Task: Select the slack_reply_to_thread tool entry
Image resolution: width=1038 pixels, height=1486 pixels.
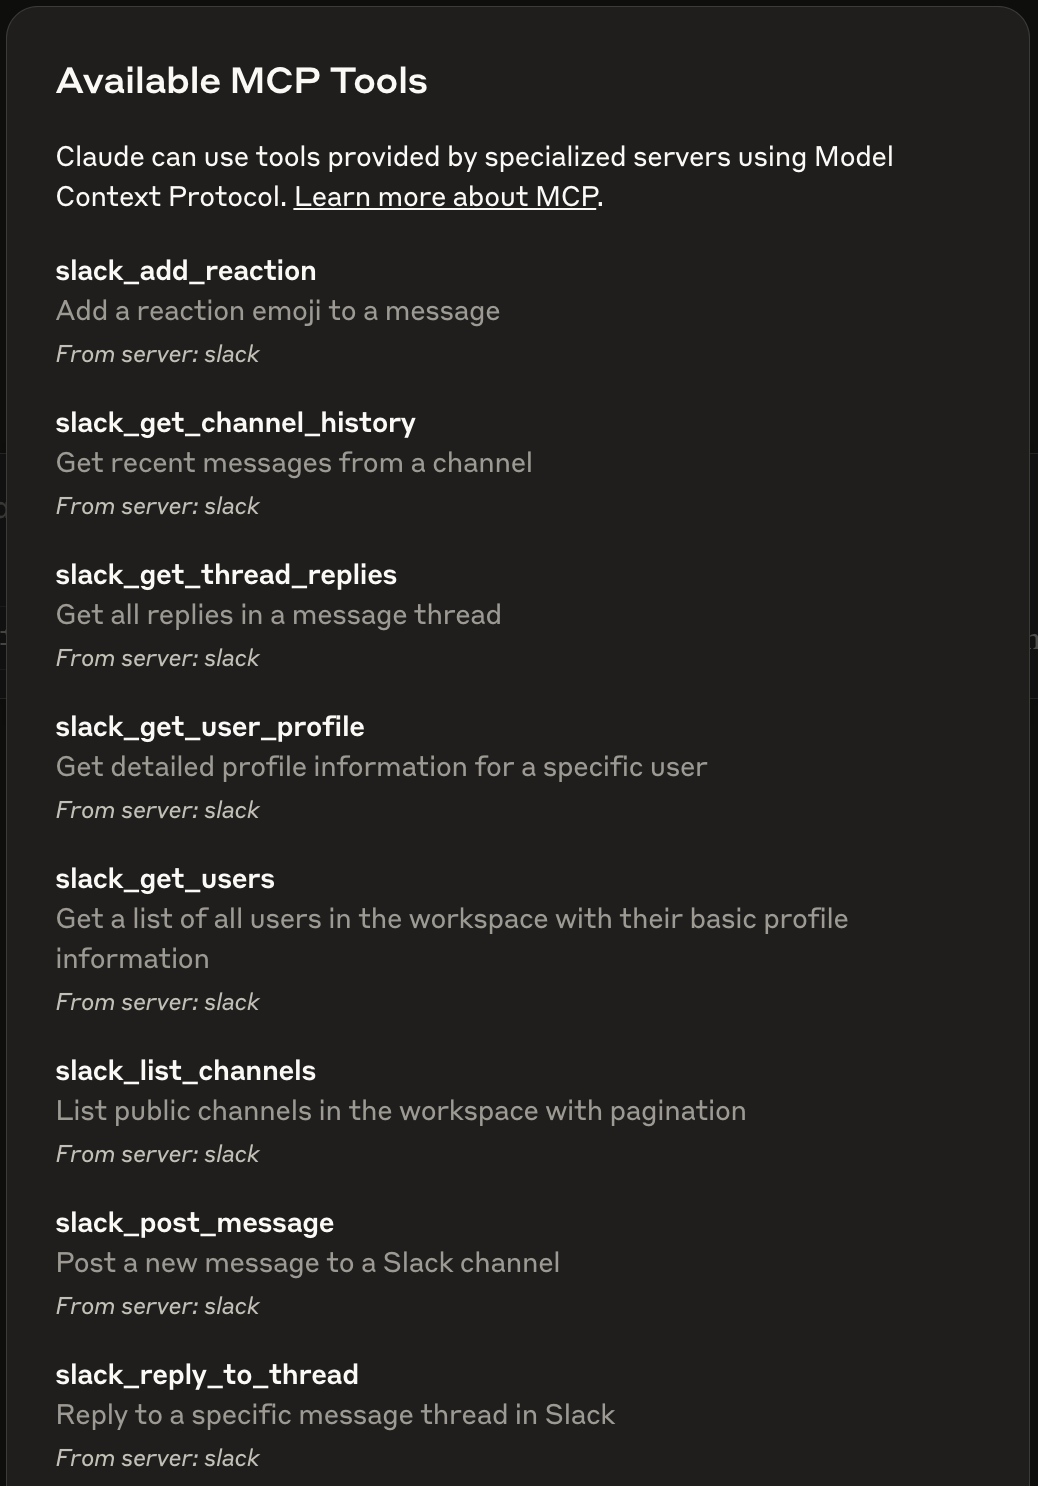Action: pos(207,1375)
